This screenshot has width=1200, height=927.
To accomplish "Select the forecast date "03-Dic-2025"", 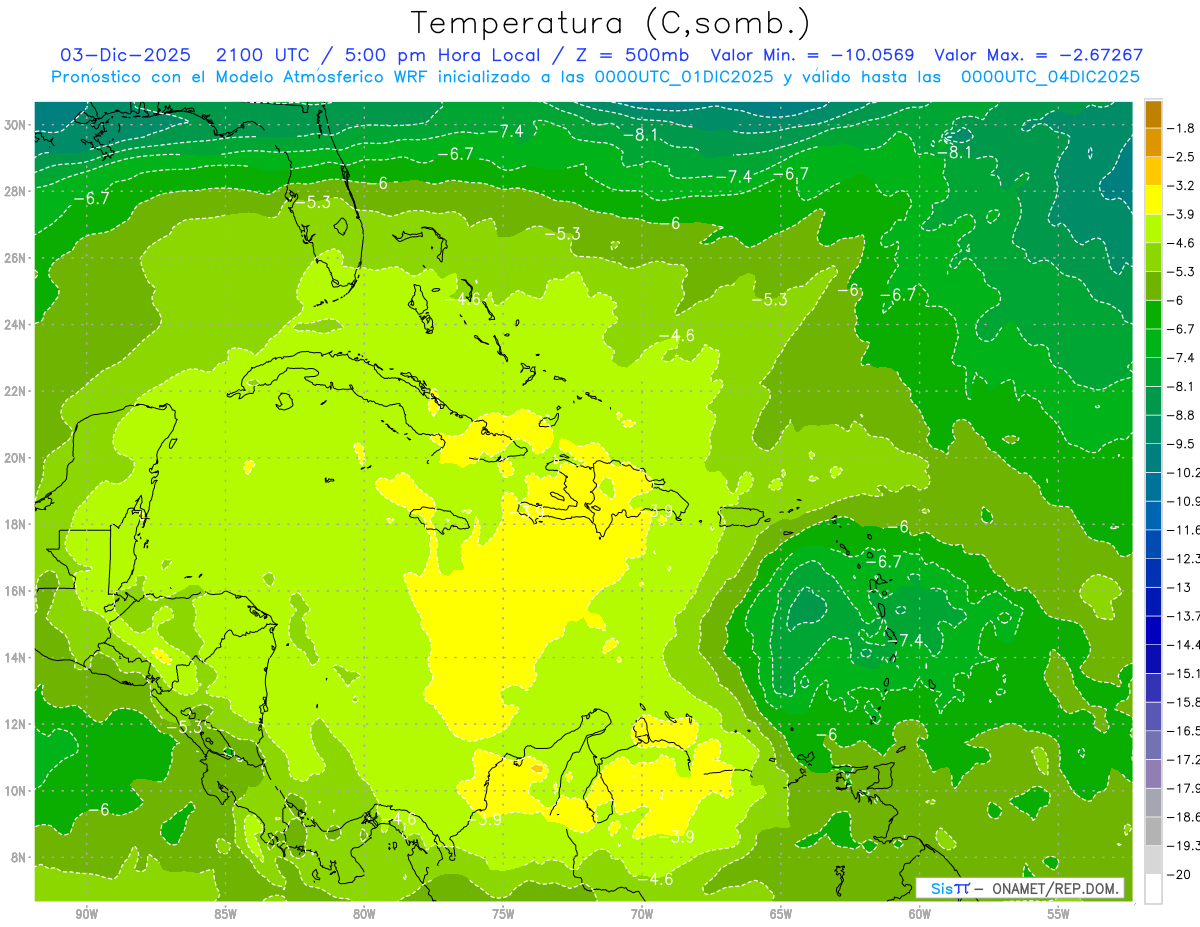I will 123,55.
